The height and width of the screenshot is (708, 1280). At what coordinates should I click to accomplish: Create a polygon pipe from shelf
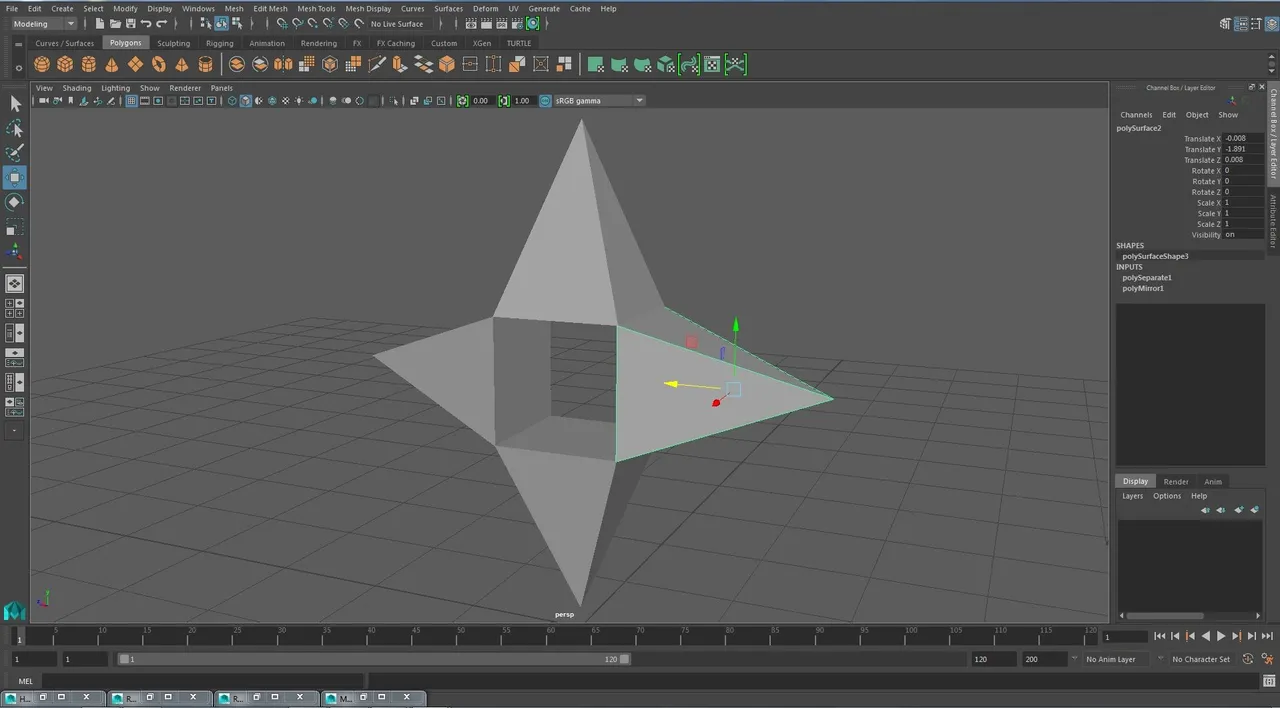click(x=205, y=65)
